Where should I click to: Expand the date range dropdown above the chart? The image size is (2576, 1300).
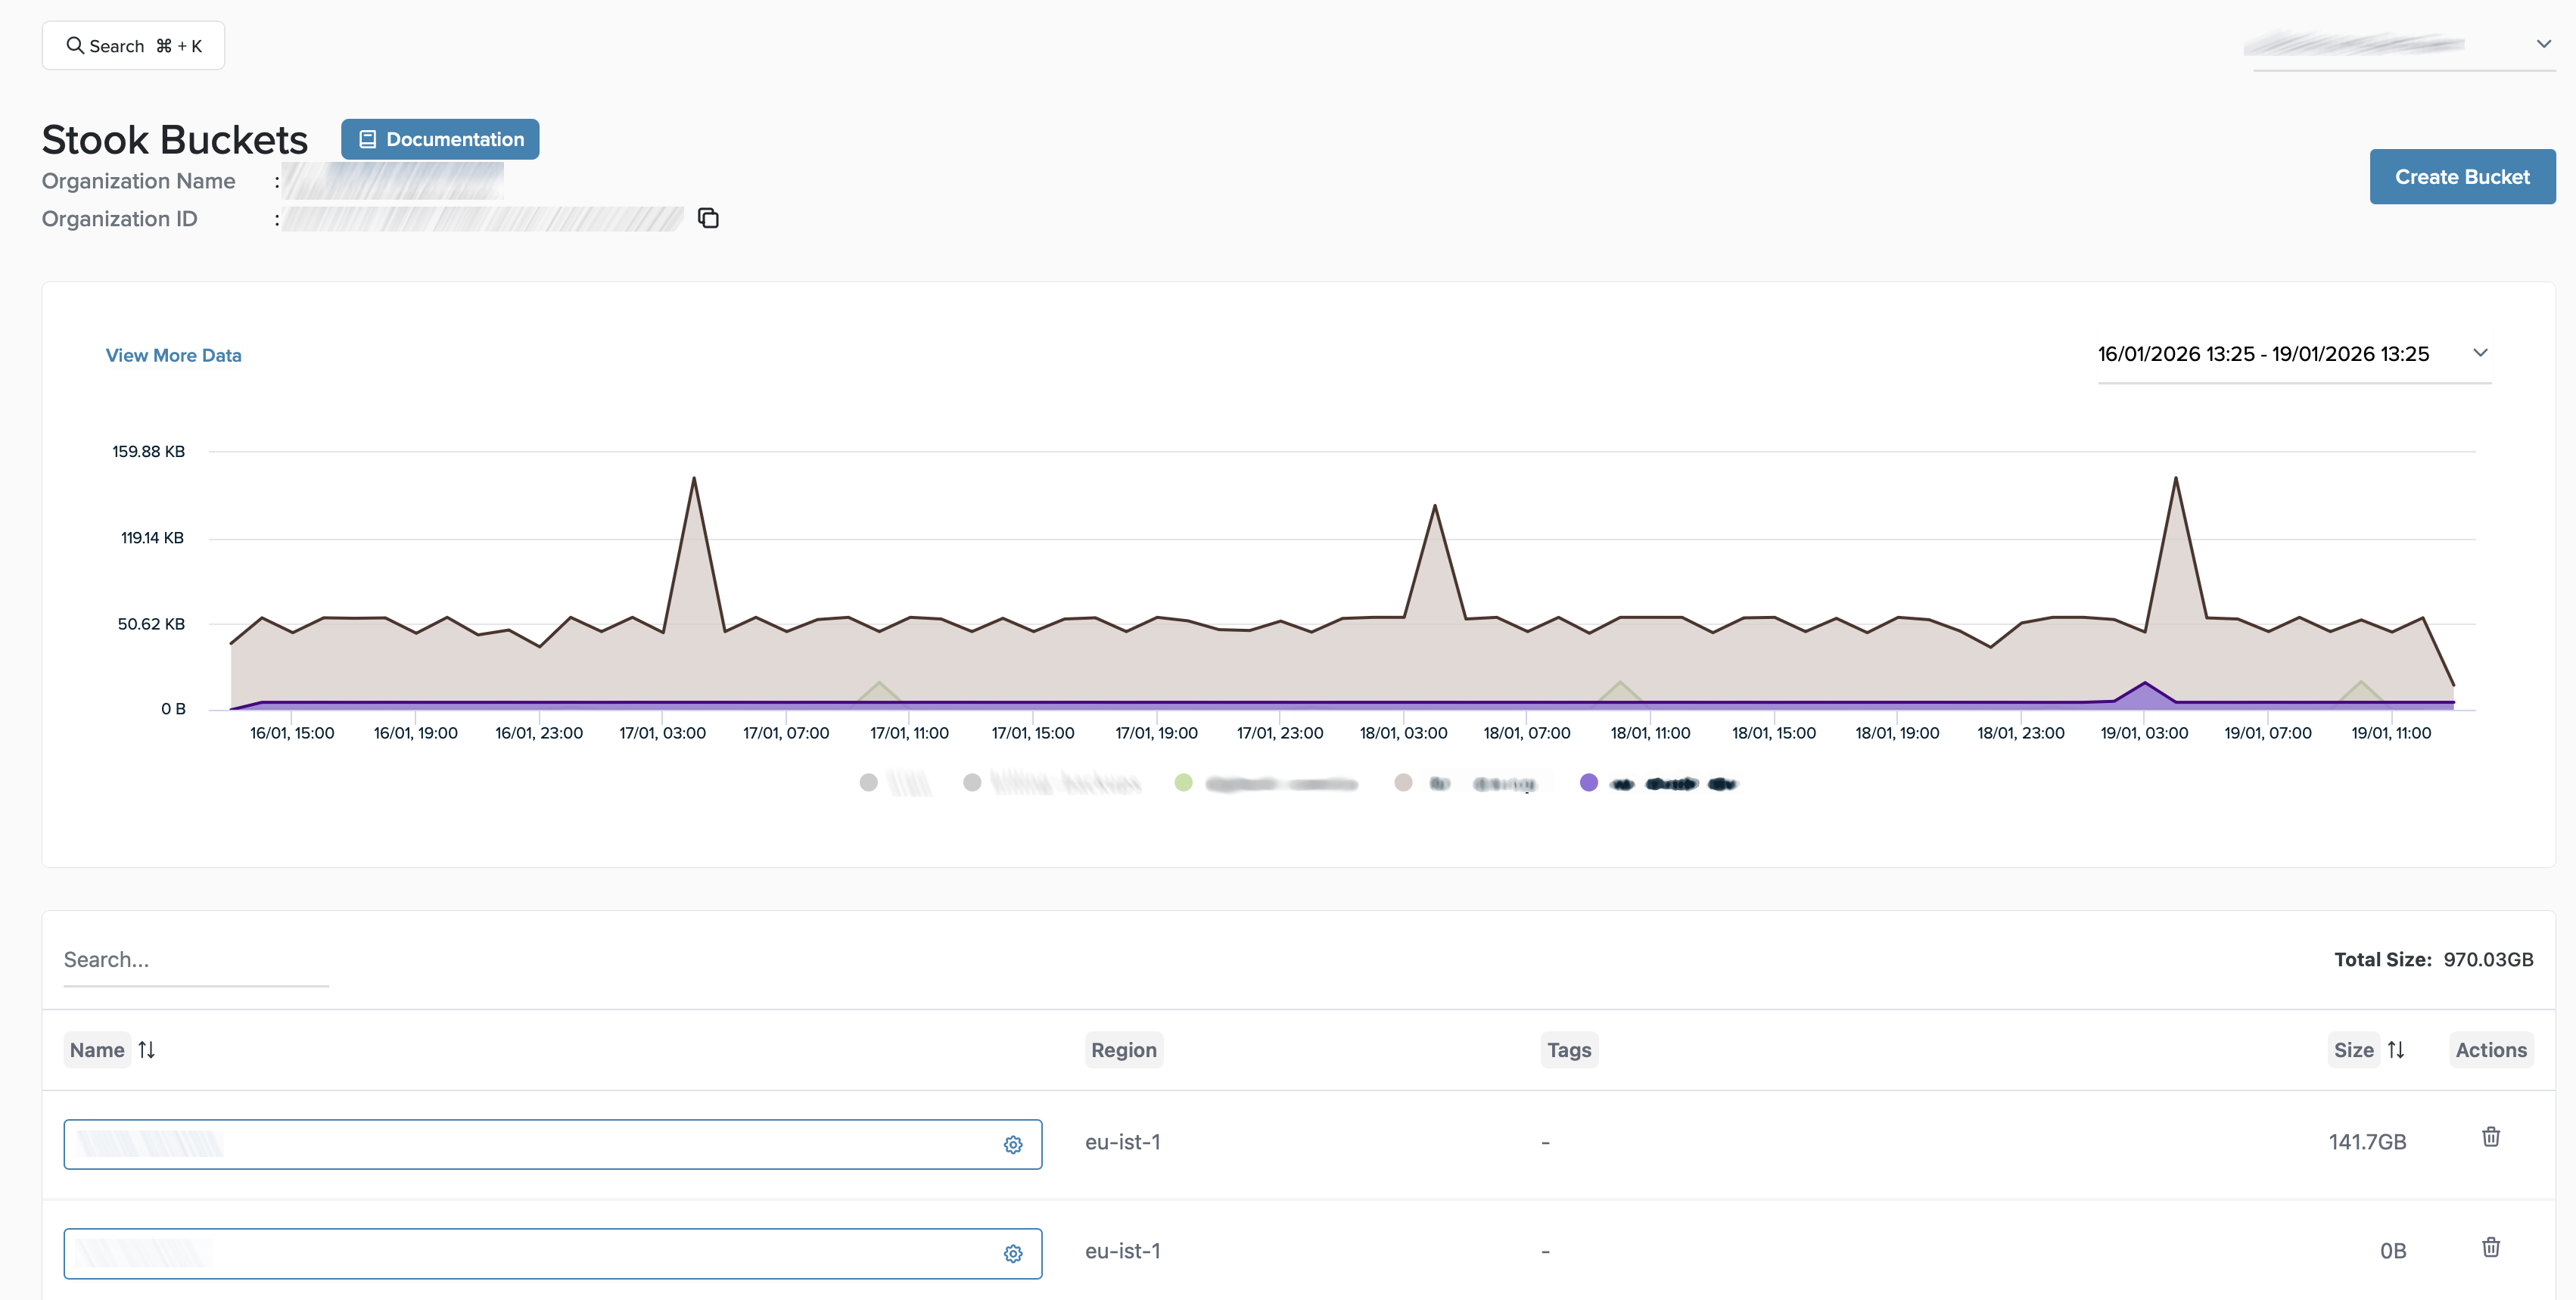point(2479,353)
